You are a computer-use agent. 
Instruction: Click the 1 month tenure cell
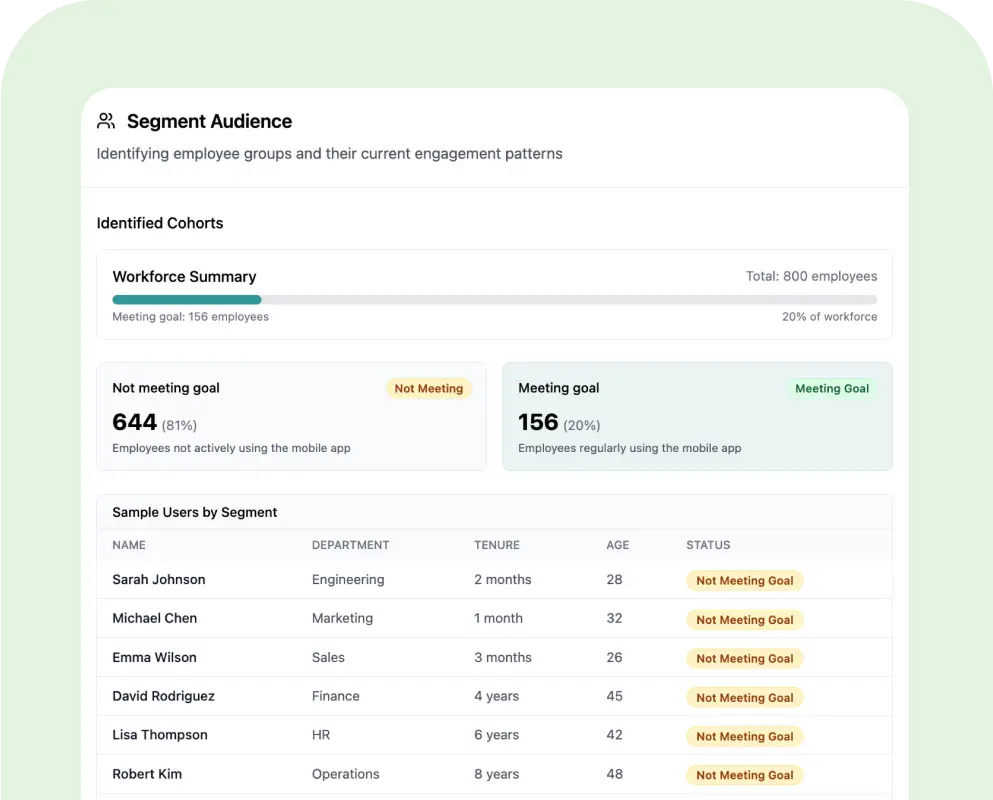pos(498,618)
